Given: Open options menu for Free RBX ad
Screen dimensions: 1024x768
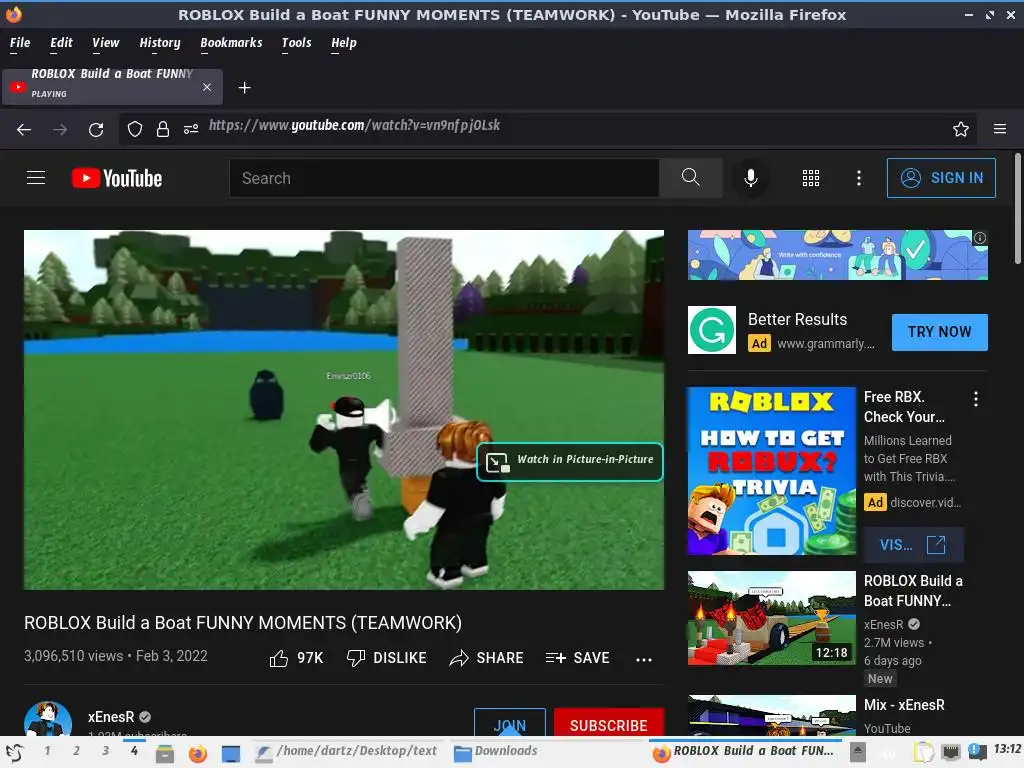Looking at the screenshot, I should click(x=976, y=399).
